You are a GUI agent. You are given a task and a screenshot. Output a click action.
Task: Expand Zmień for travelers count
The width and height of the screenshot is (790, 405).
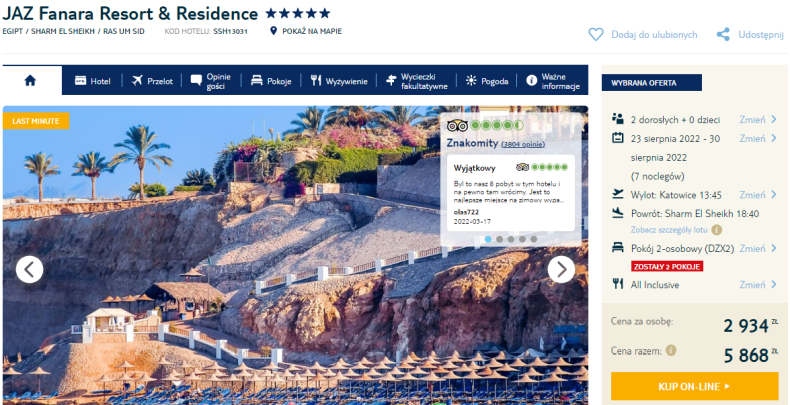click(758, 119)
